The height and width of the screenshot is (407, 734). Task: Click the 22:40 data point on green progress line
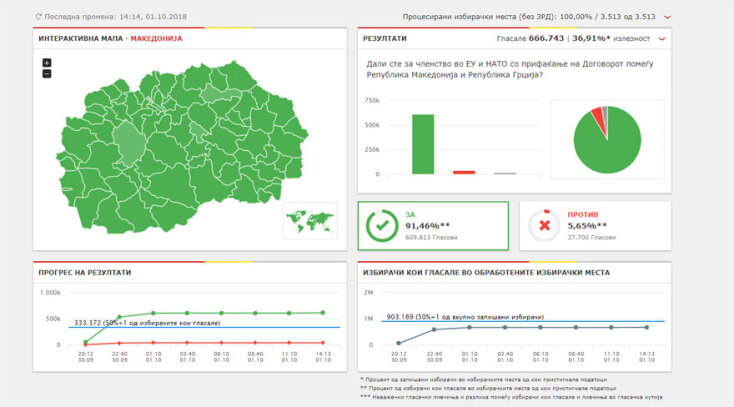119,317
